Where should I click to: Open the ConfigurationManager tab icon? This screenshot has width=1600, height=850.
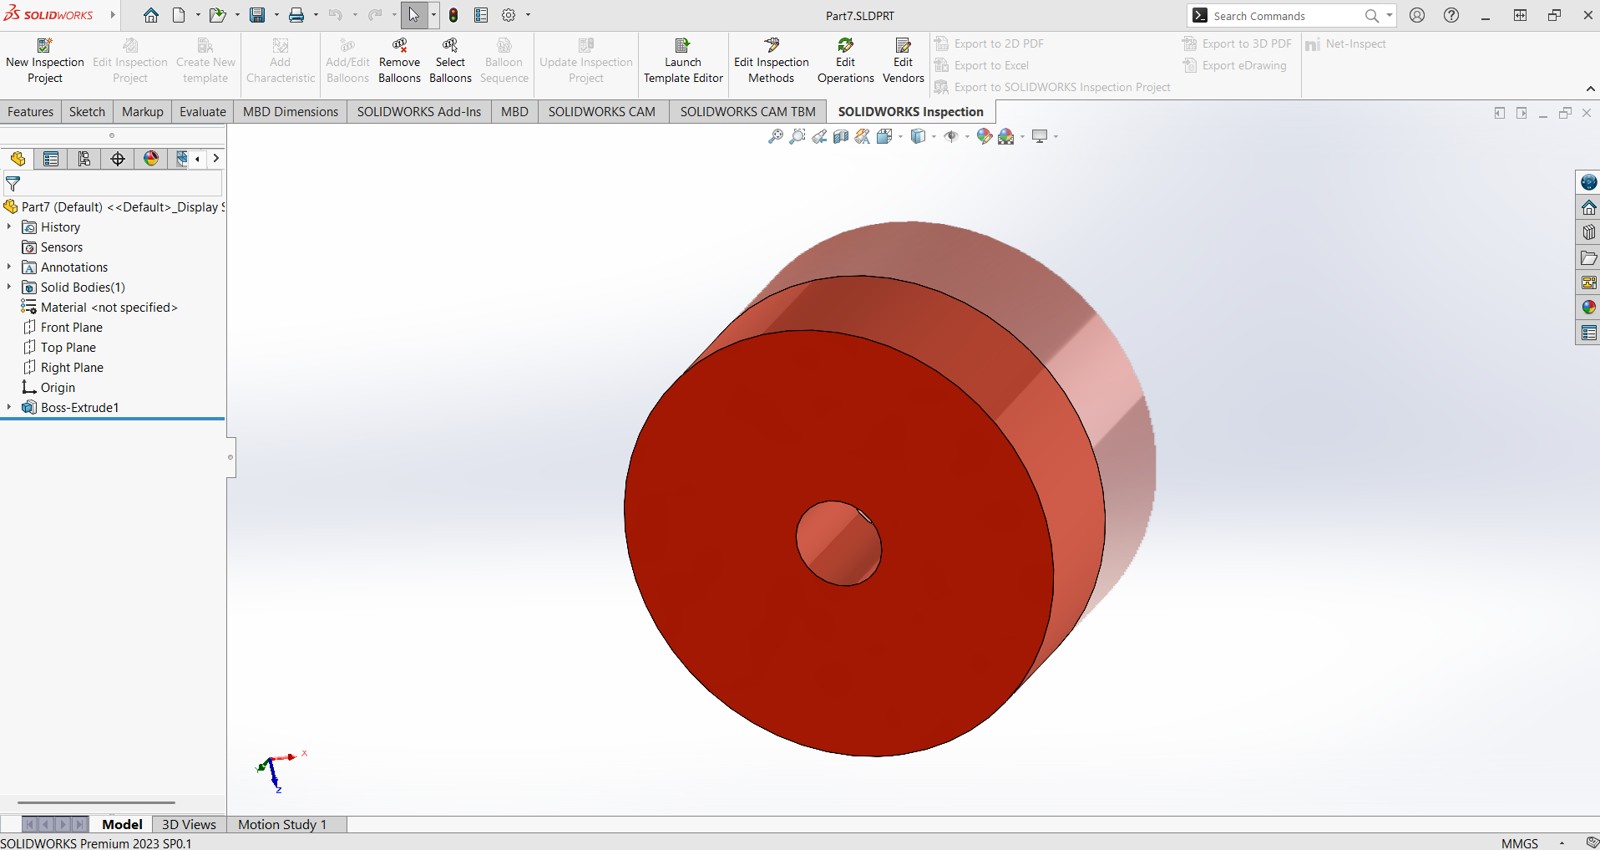tap(84, 159)
